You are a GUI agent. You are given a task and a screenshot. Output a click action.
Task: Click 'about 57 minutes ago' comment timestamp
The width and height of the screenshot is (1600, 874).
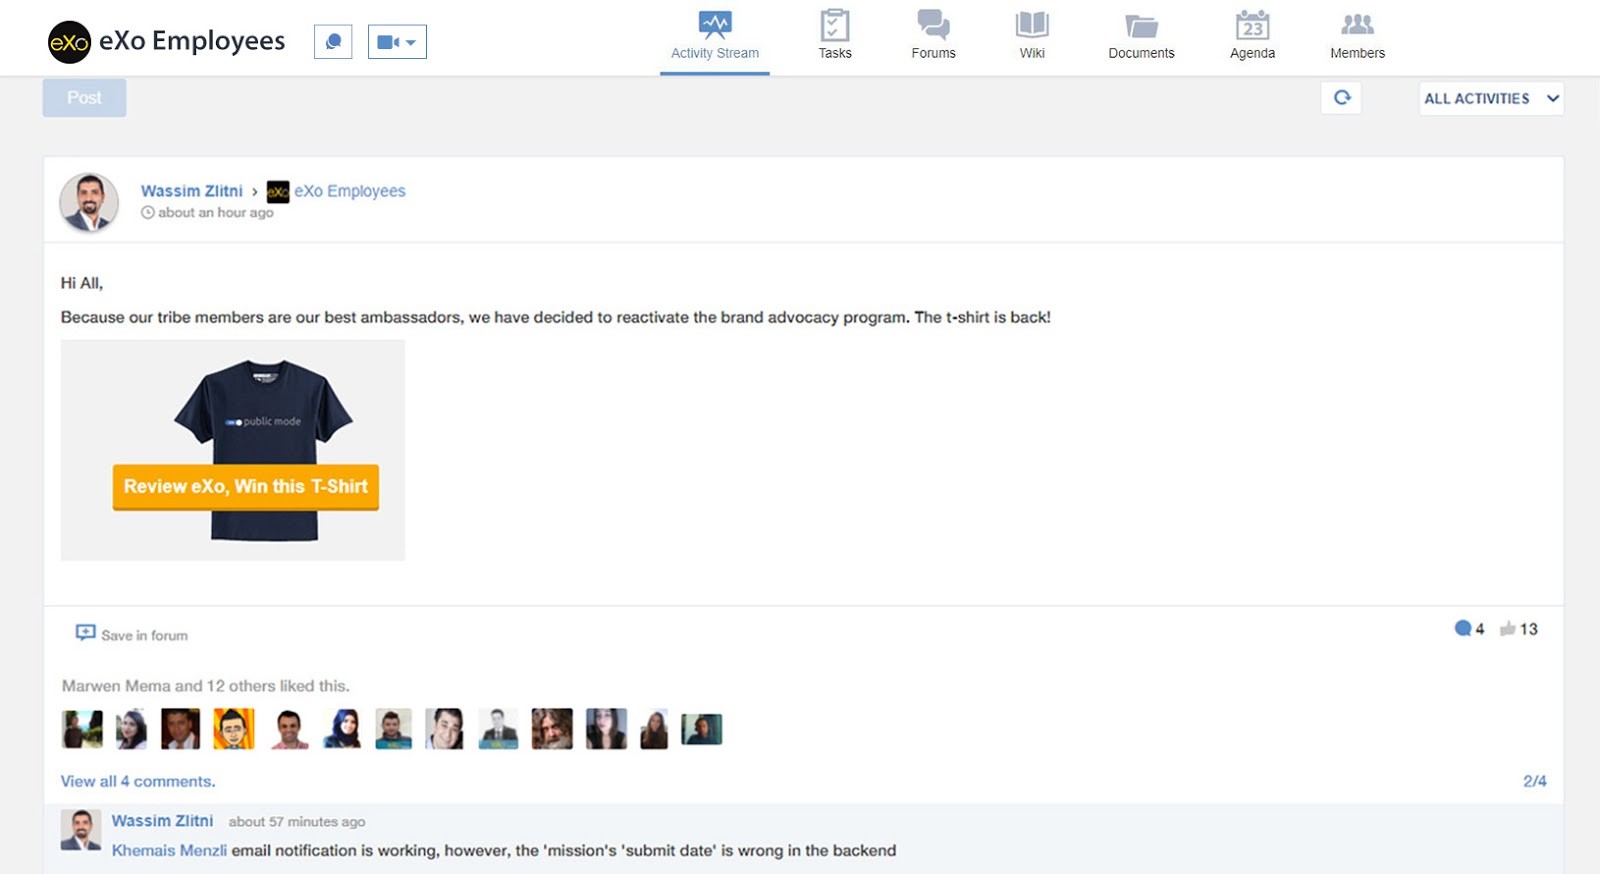297,822
